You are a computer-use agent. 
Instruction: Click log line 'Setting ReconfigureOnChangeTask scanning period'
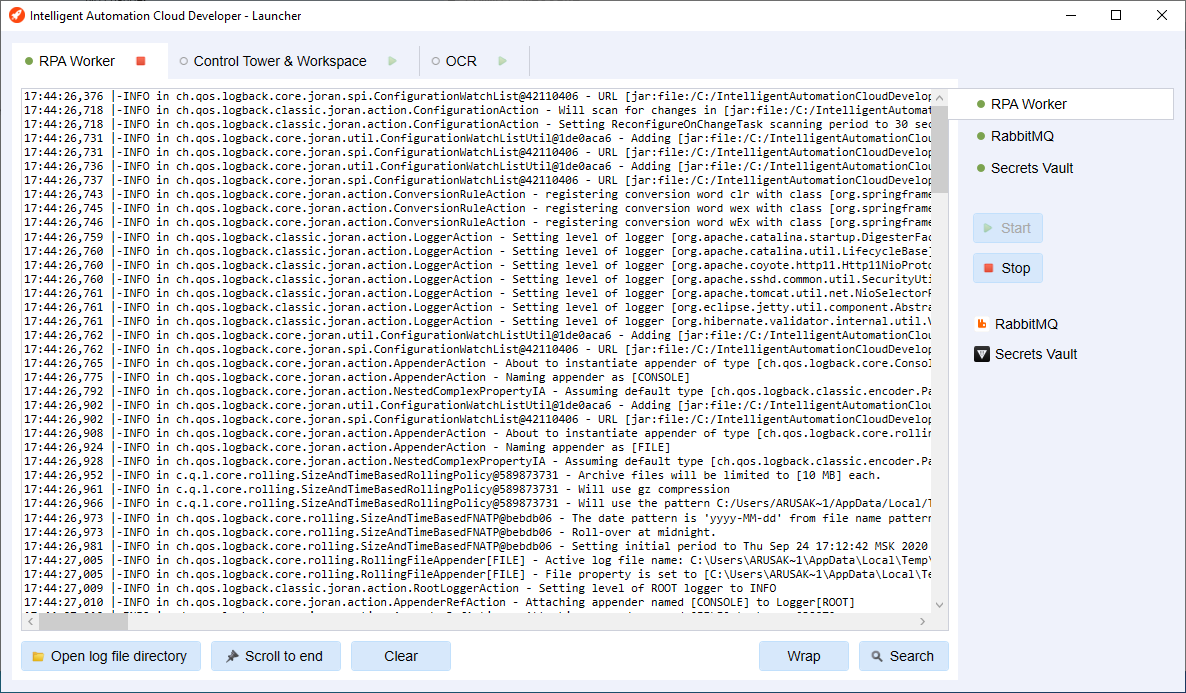point(477,124)
